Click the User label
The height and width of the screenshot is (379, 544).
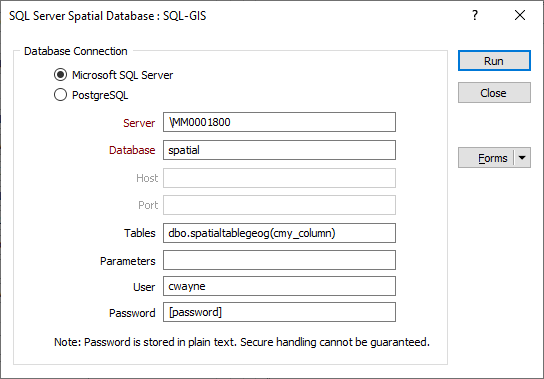tap(144, 287)
